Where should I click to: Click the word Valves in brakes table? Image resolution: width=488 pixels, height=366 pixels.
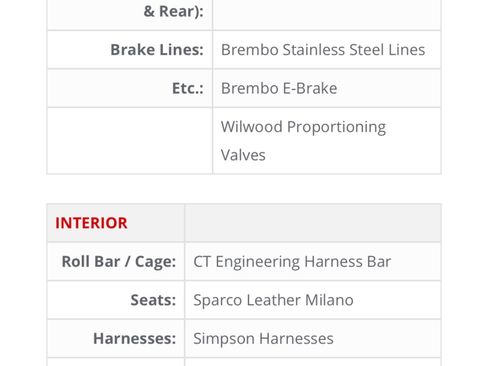click(x=243, y=155)
